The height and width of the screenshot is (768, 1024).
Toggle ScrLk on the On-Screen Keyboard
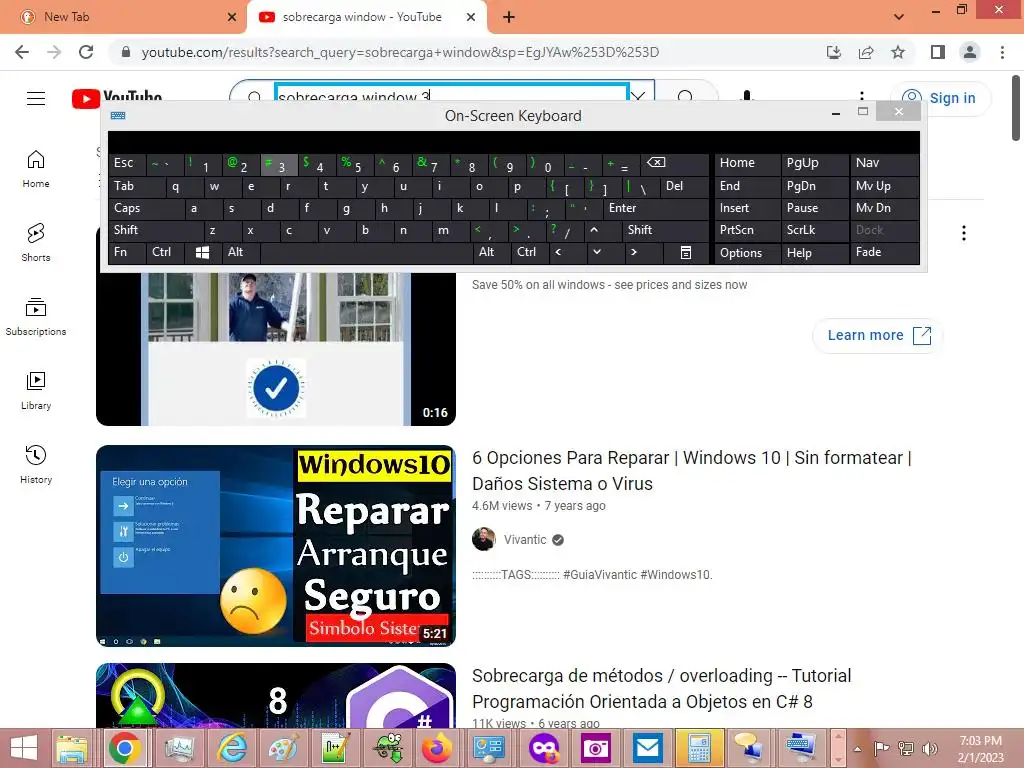tap(814, 230)
